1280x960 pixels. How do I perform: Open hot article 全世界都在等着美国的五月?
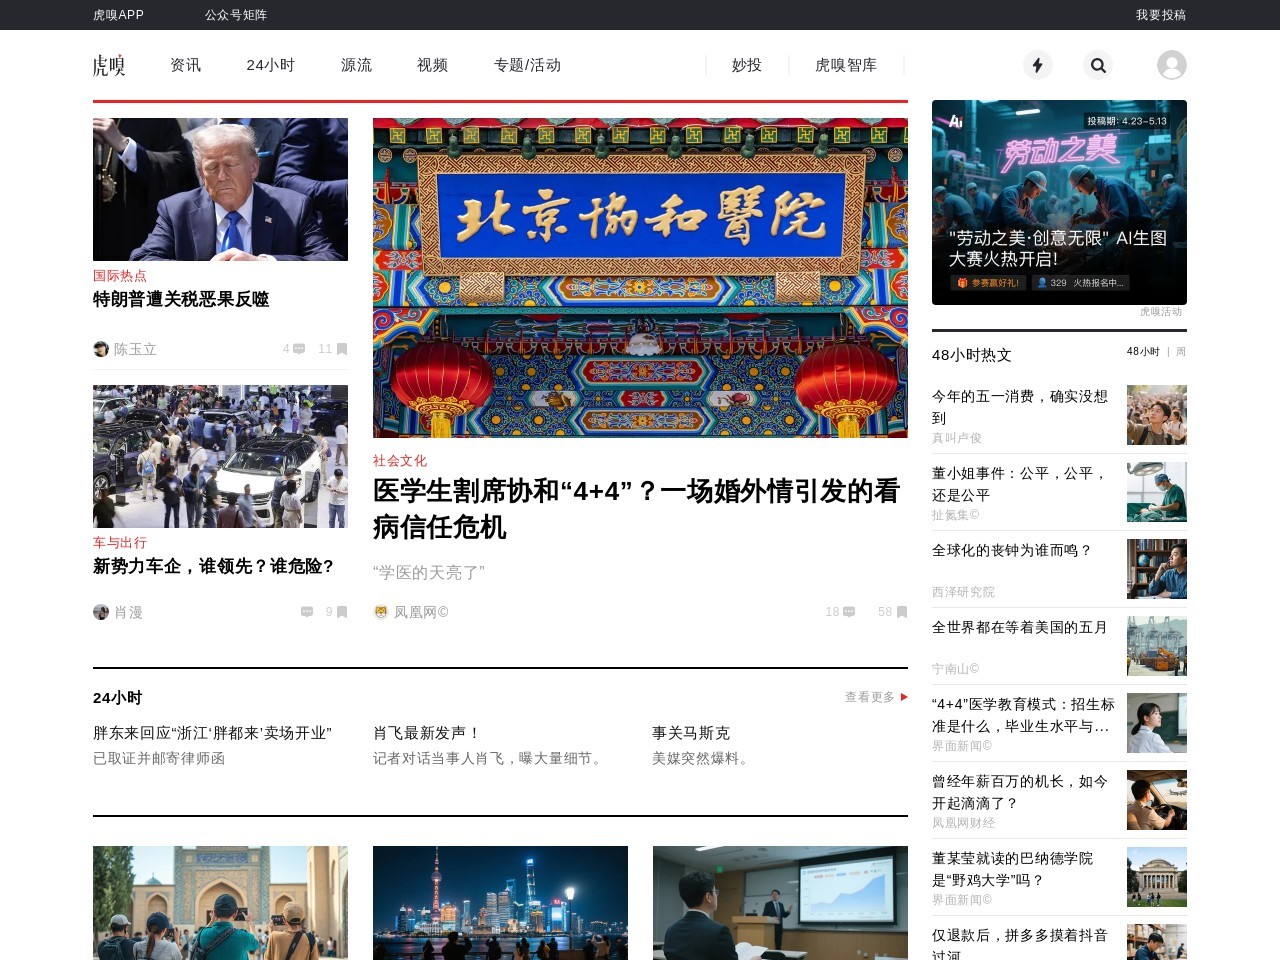click(1020, 628)
